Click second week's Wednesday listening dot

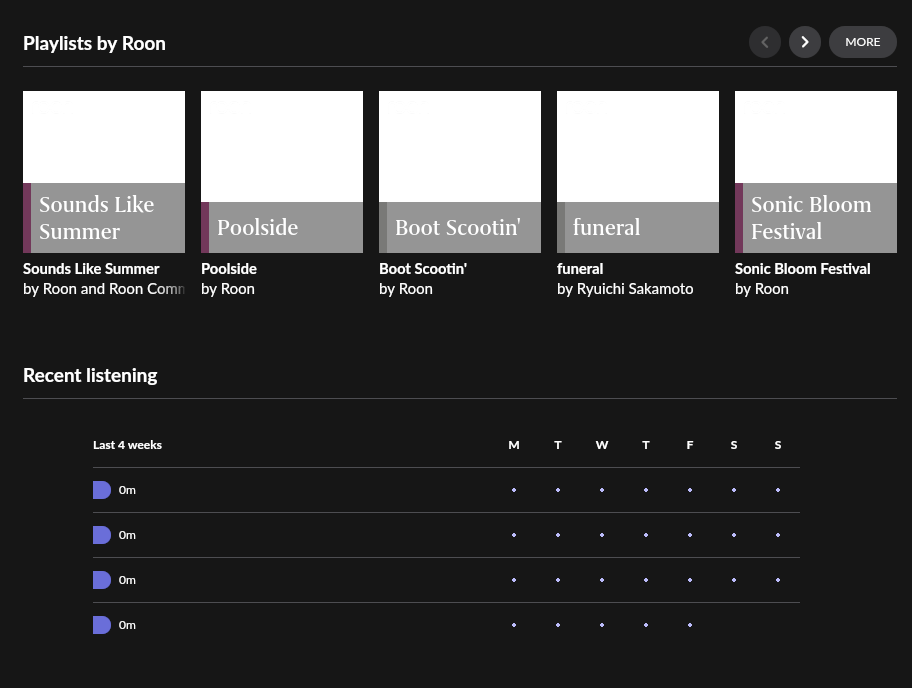pyautogui.click(x=602, y=535)
